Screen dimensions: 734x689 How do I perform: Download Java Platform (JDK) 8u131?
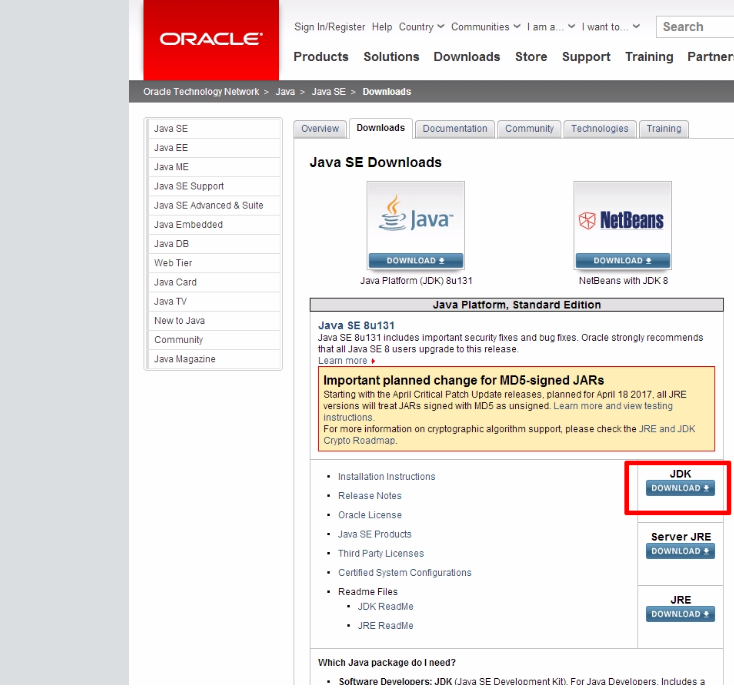pos(416,261)
